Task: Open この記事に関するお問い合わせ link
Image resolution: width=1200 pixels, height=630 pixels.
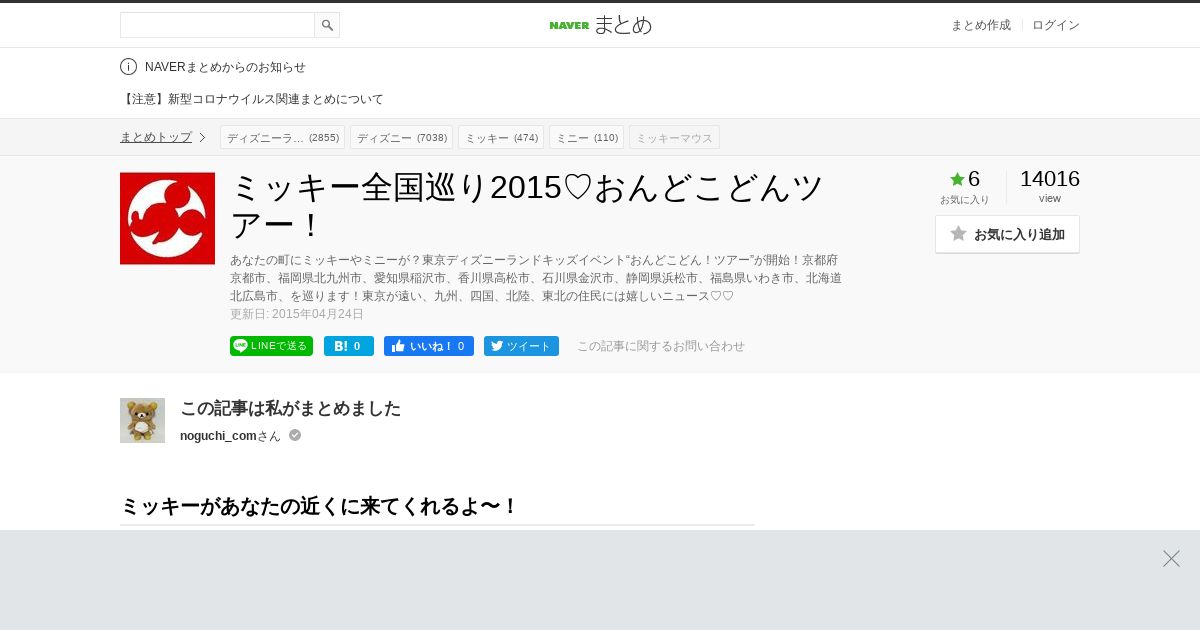Action: pos(661,346)
